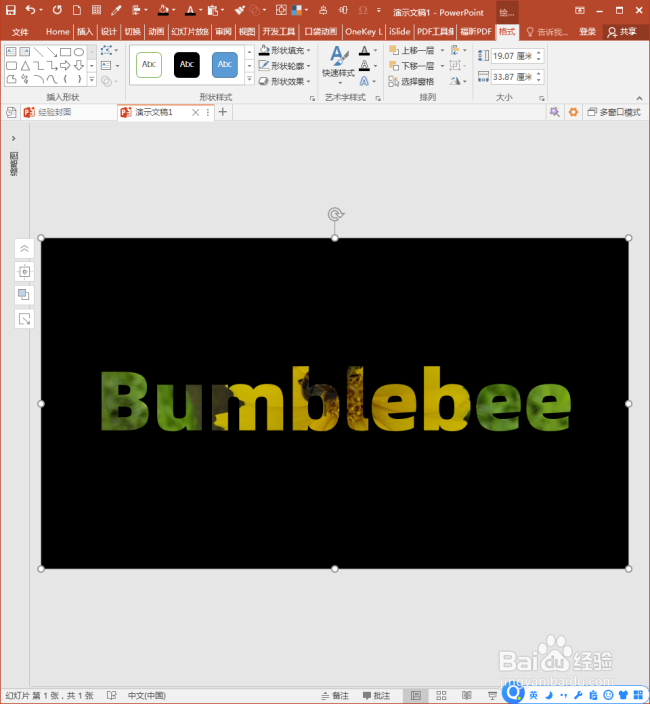Apply the white green-outlined Abc shape style

[x=149, y=65]
